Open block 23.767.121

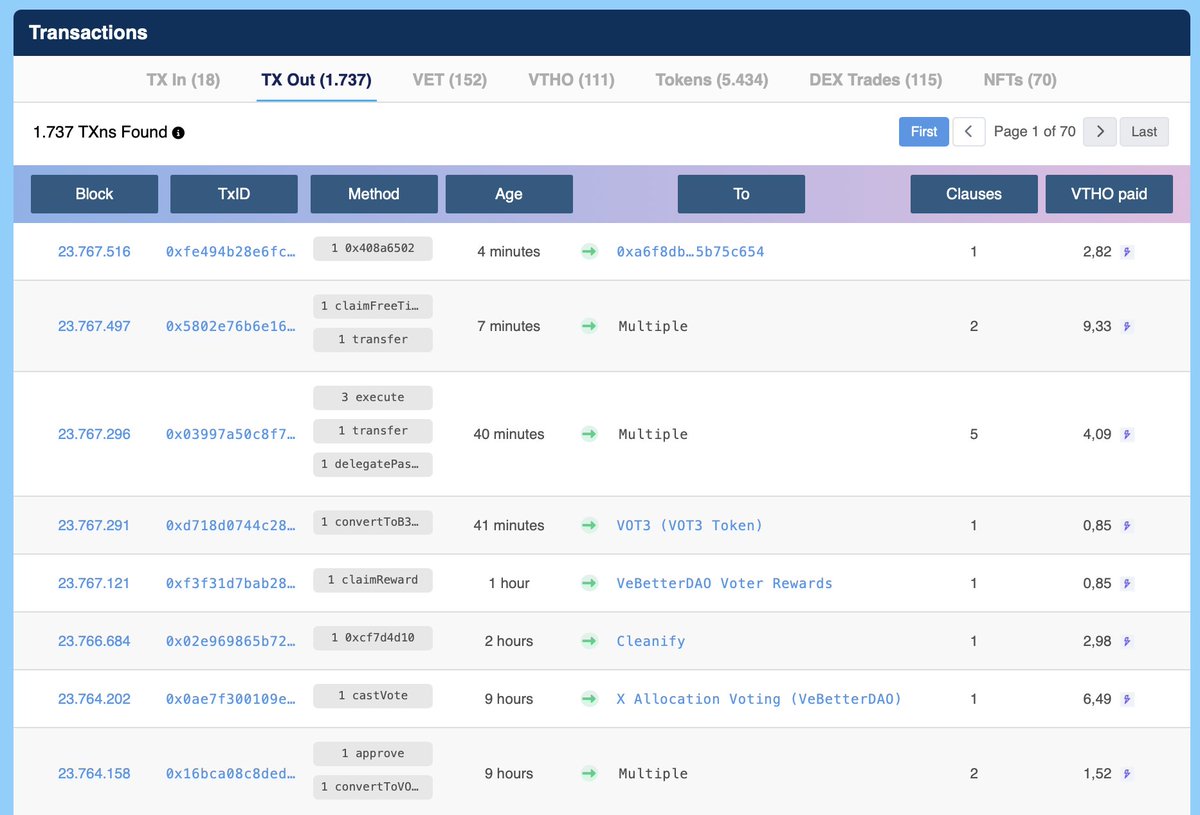click(94, 583)
